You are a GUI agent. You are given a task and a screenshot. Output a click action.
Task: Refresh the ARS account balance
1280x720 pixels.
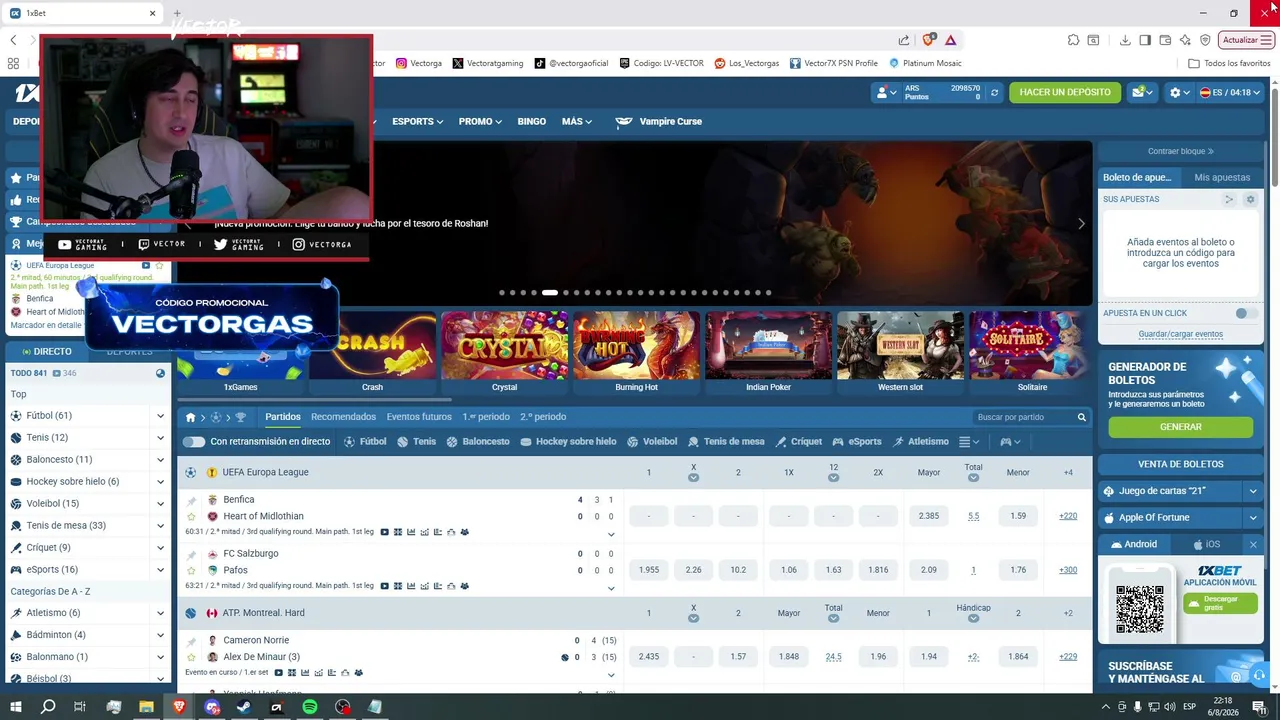[x=994, y=93]
